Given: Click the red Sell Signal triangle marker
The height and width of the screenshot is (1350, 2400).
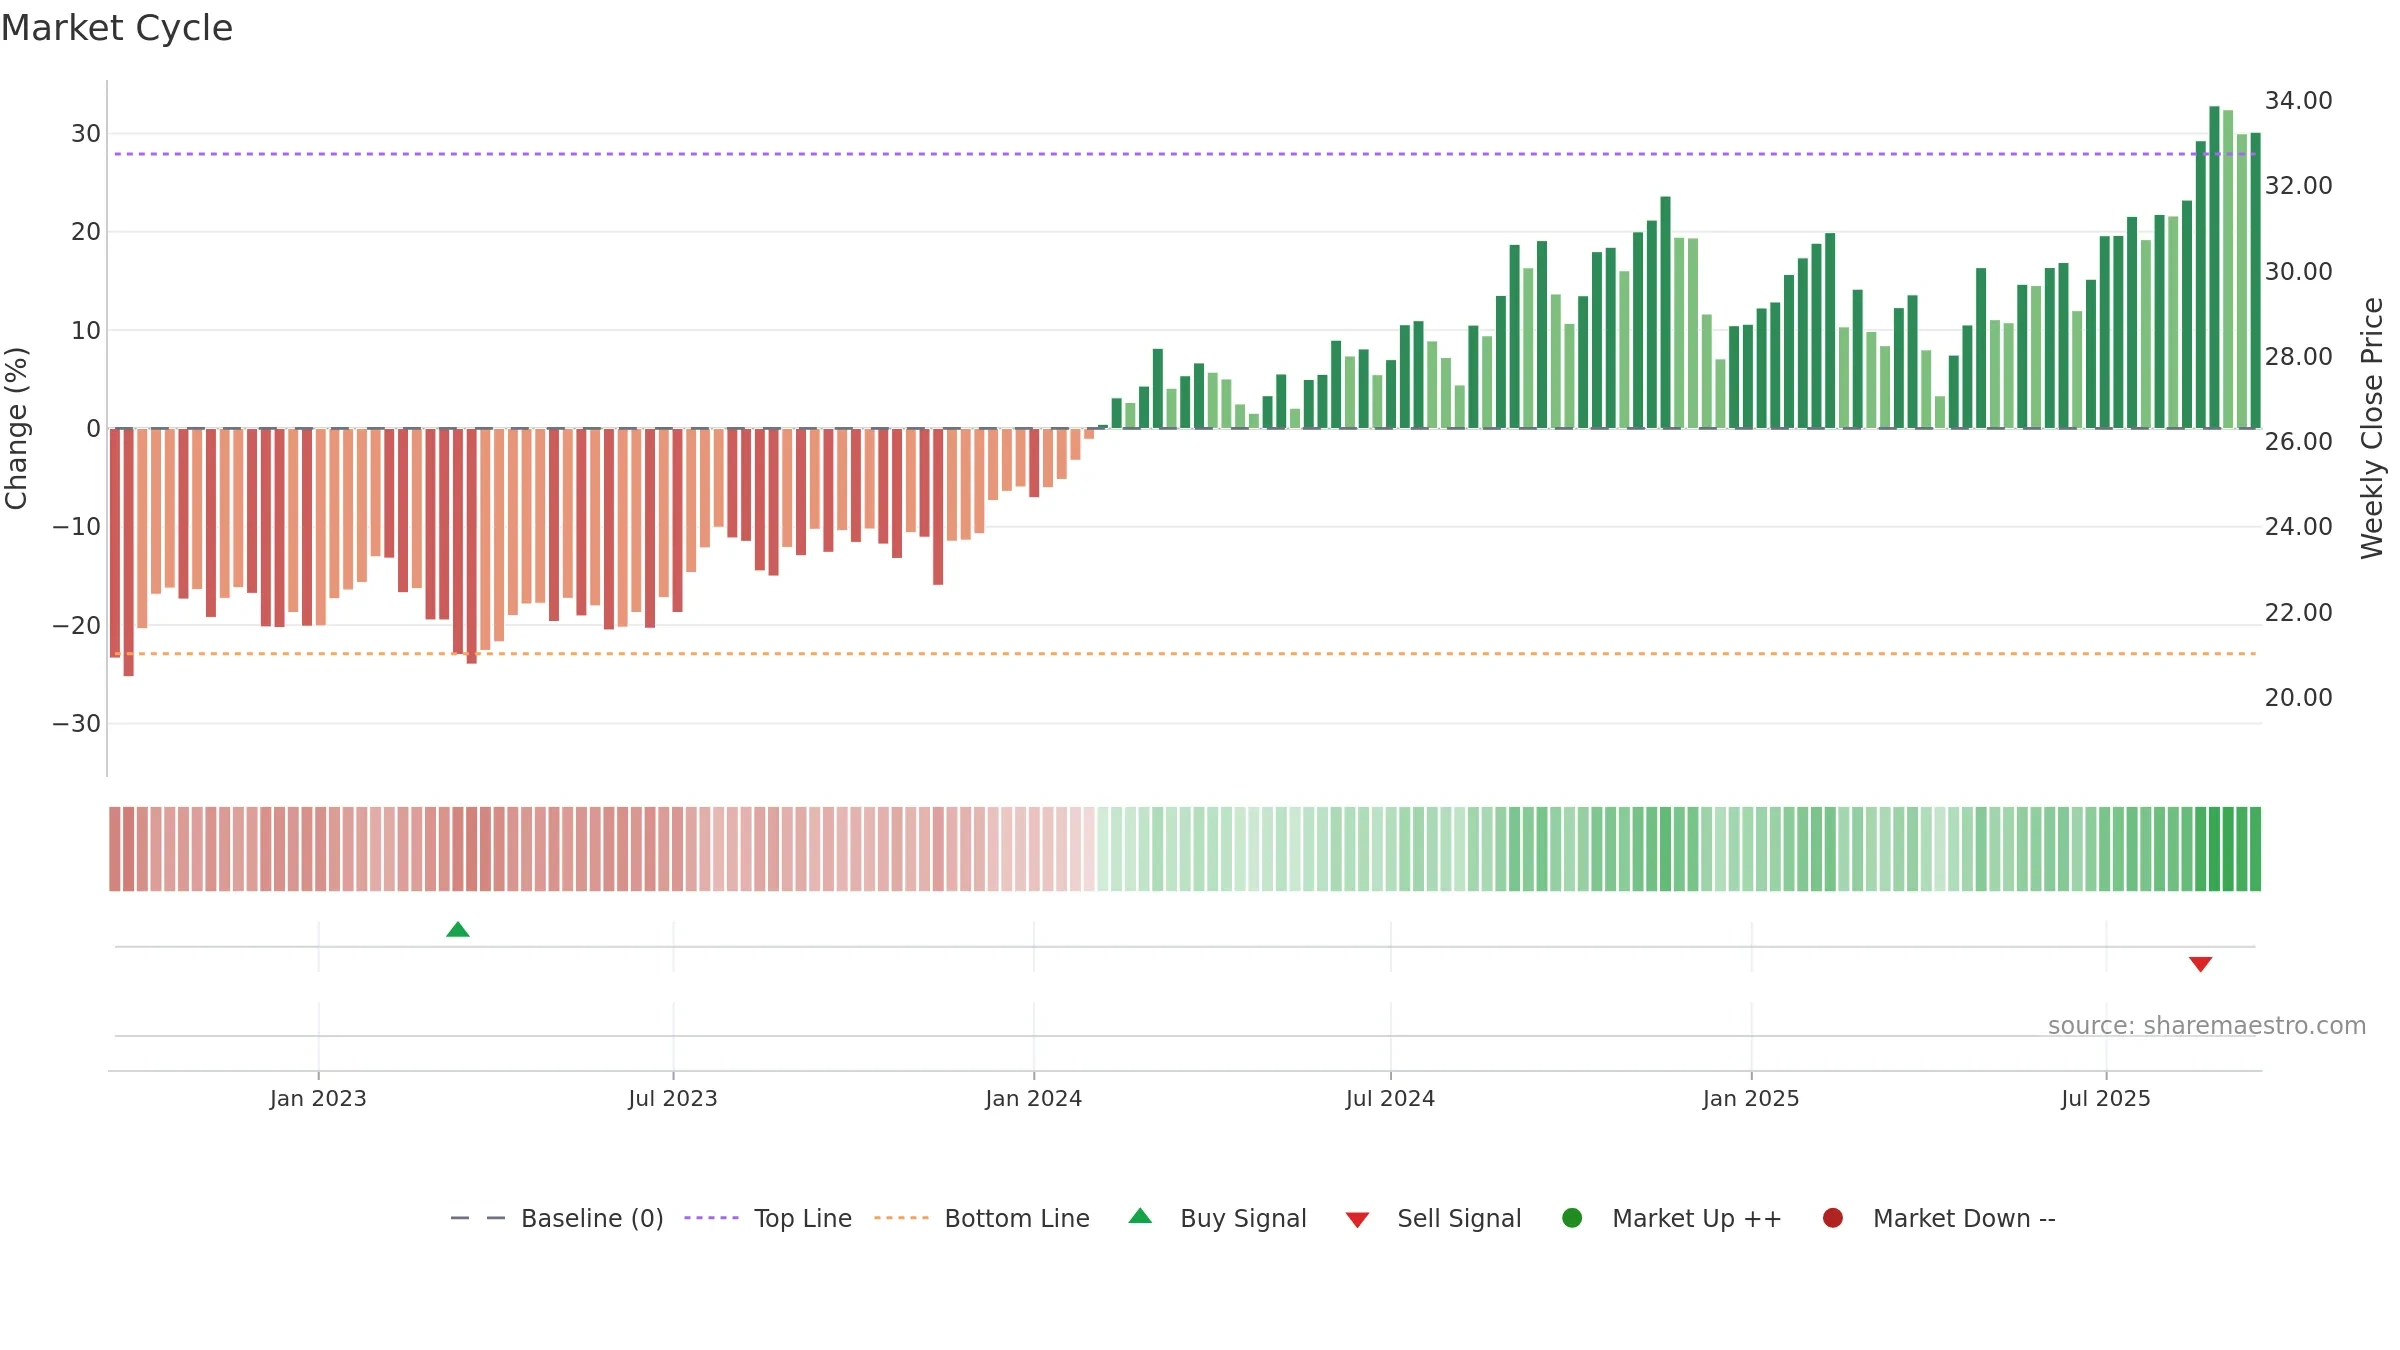Looking at the screenshot, I should (x=2200, y=964).
